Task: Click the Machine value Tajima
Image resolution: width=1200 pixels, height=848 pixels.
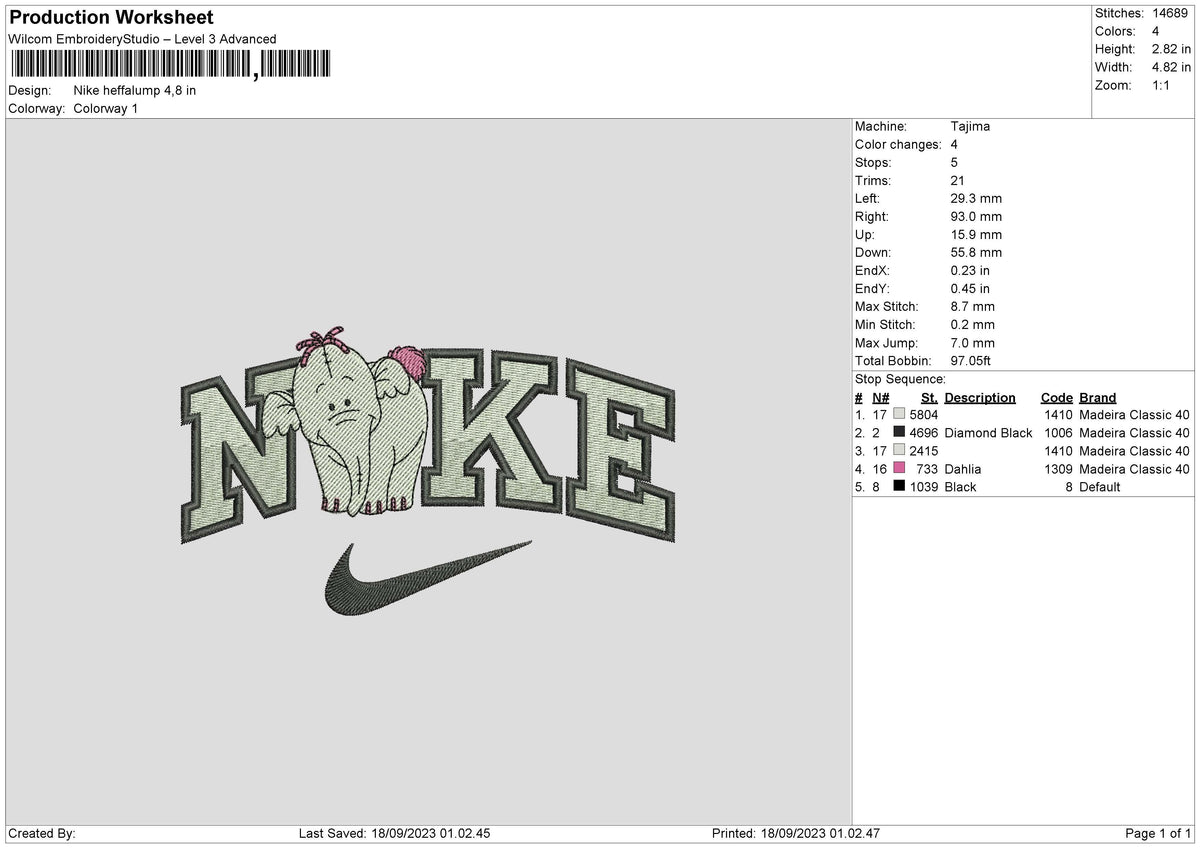Action: point(970,127)
